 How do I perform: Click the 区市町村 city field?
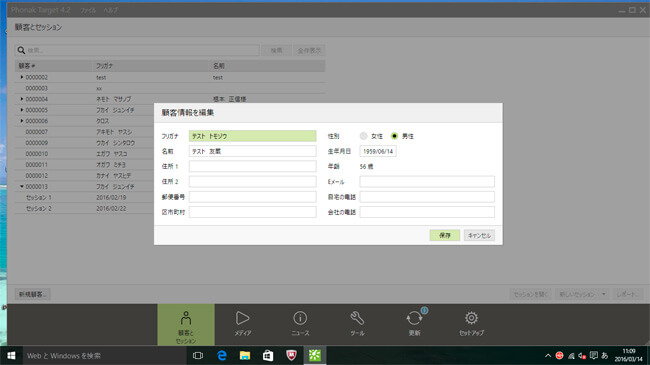coord(252,212)
